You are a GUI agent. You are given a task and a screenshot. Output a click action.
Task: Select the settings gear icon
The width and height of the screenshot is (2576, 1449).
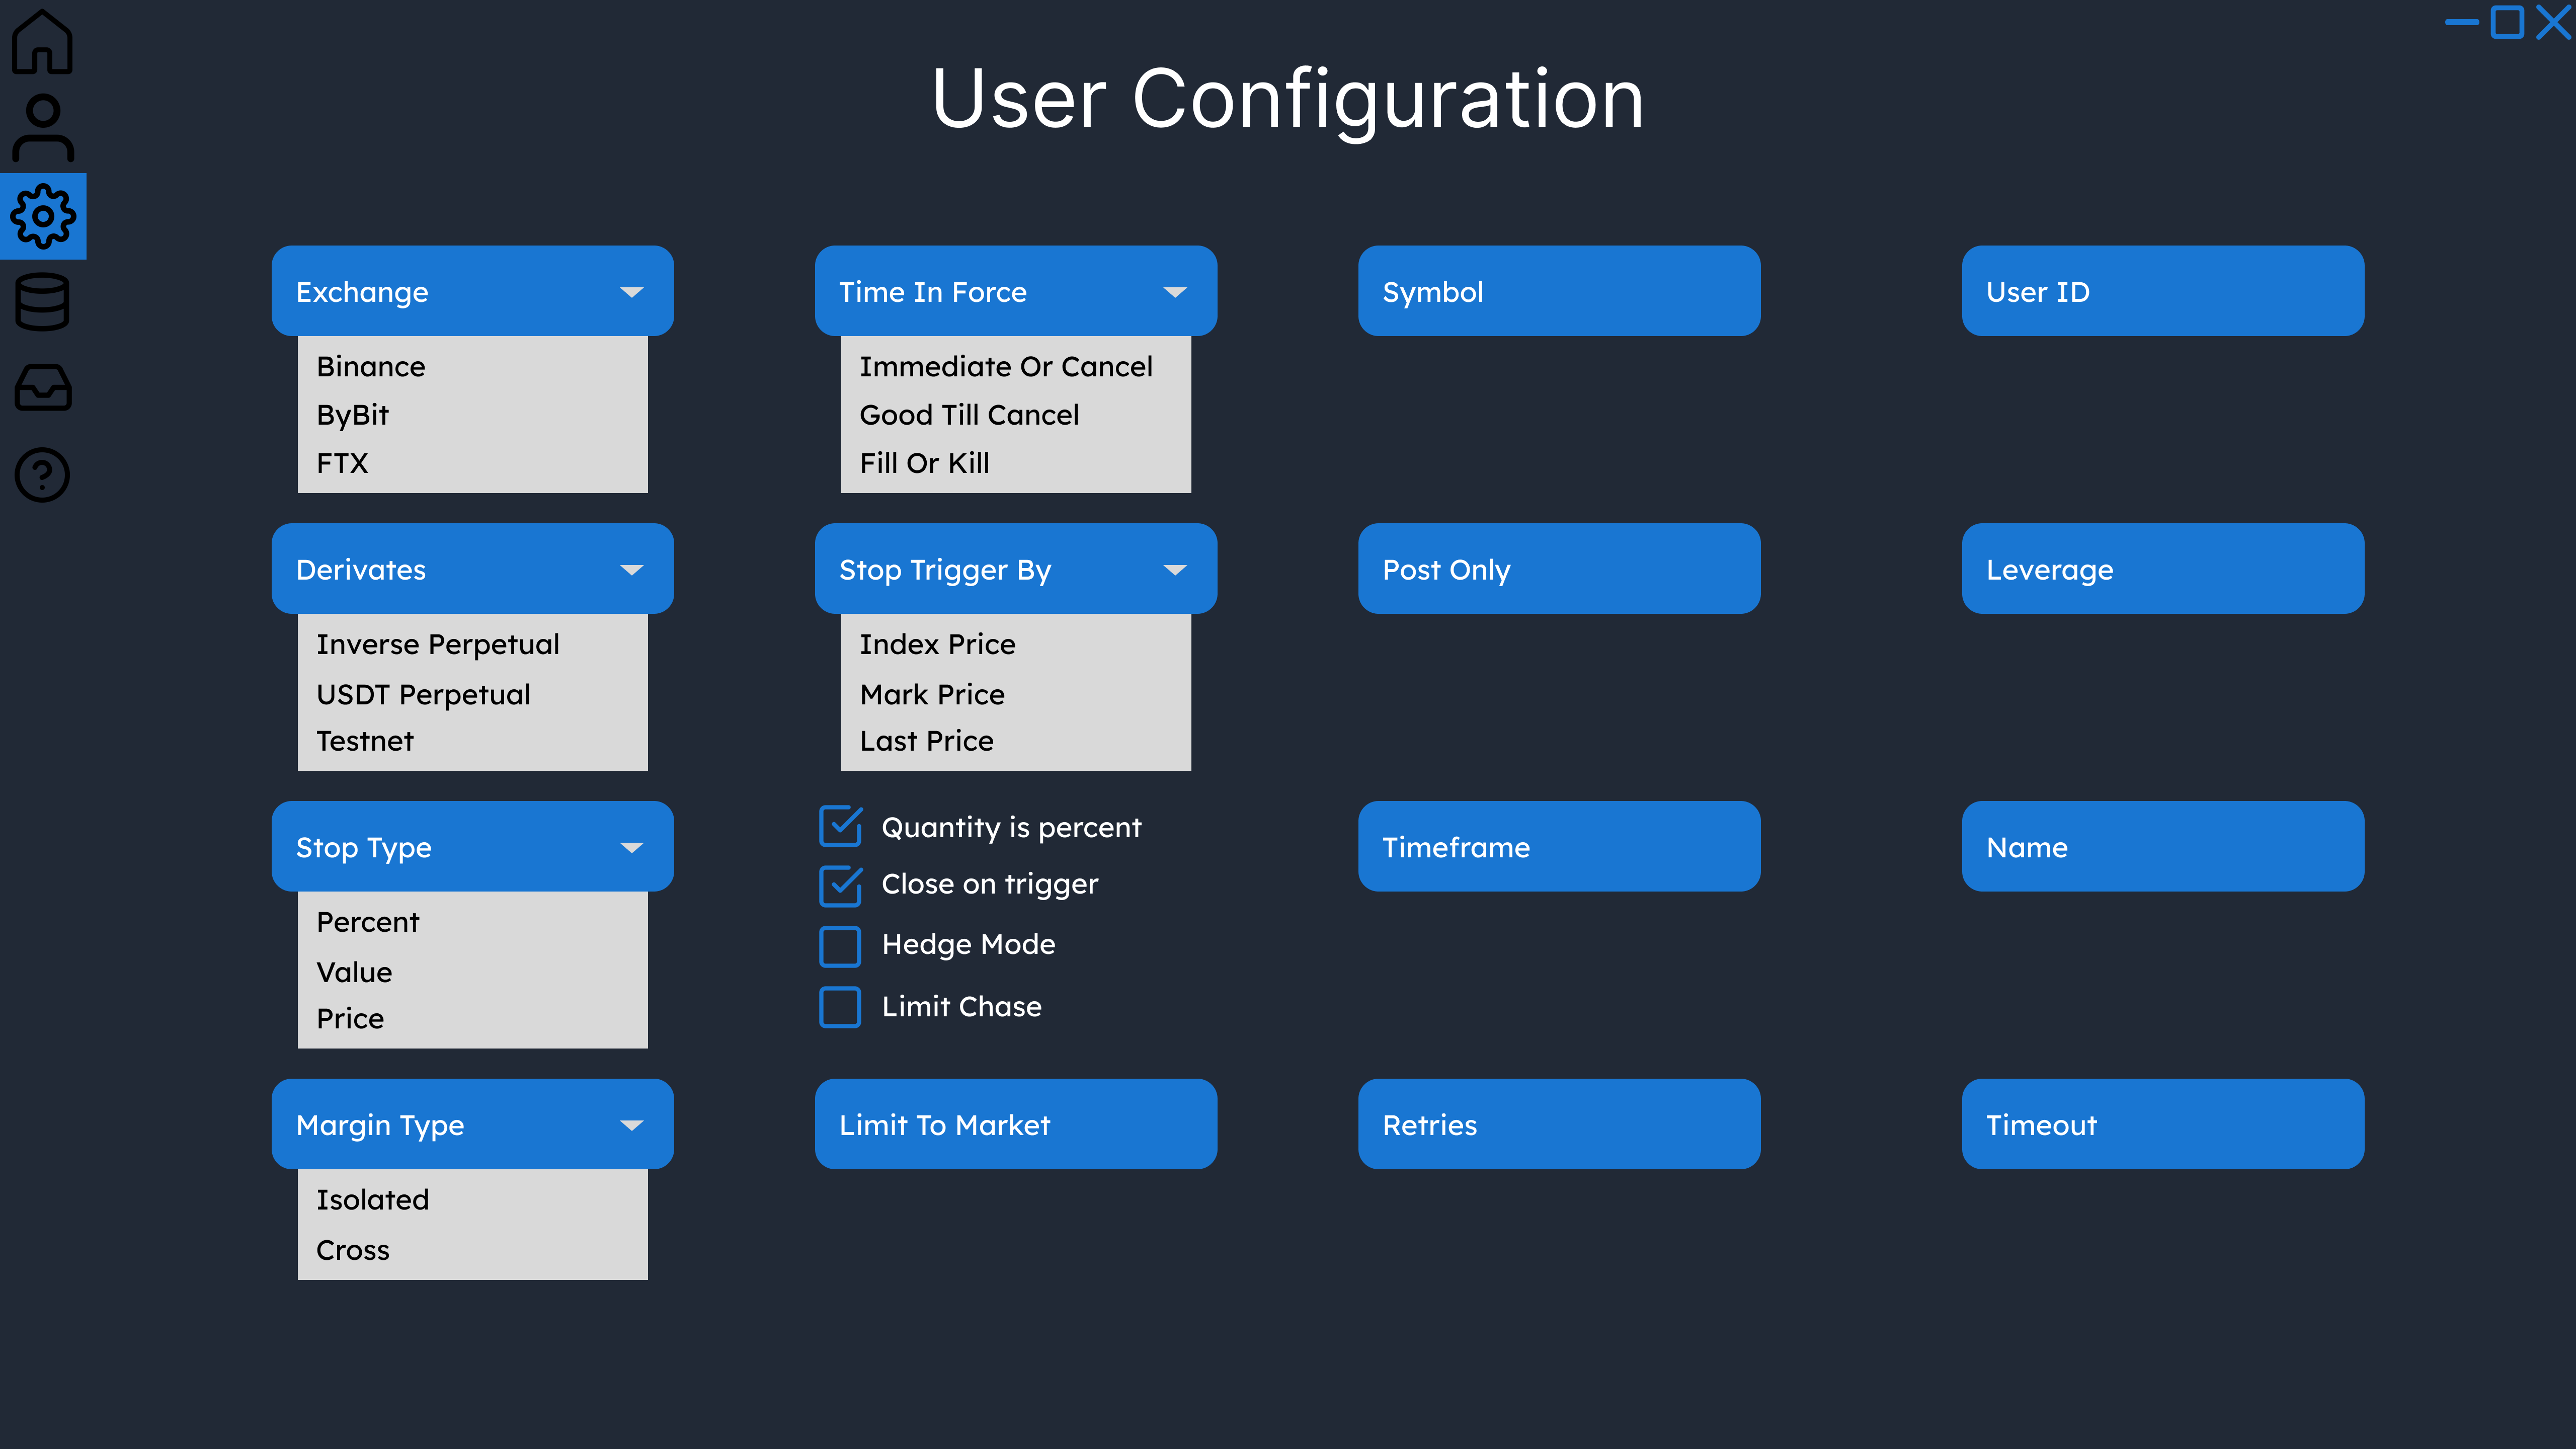coord(42,216)
